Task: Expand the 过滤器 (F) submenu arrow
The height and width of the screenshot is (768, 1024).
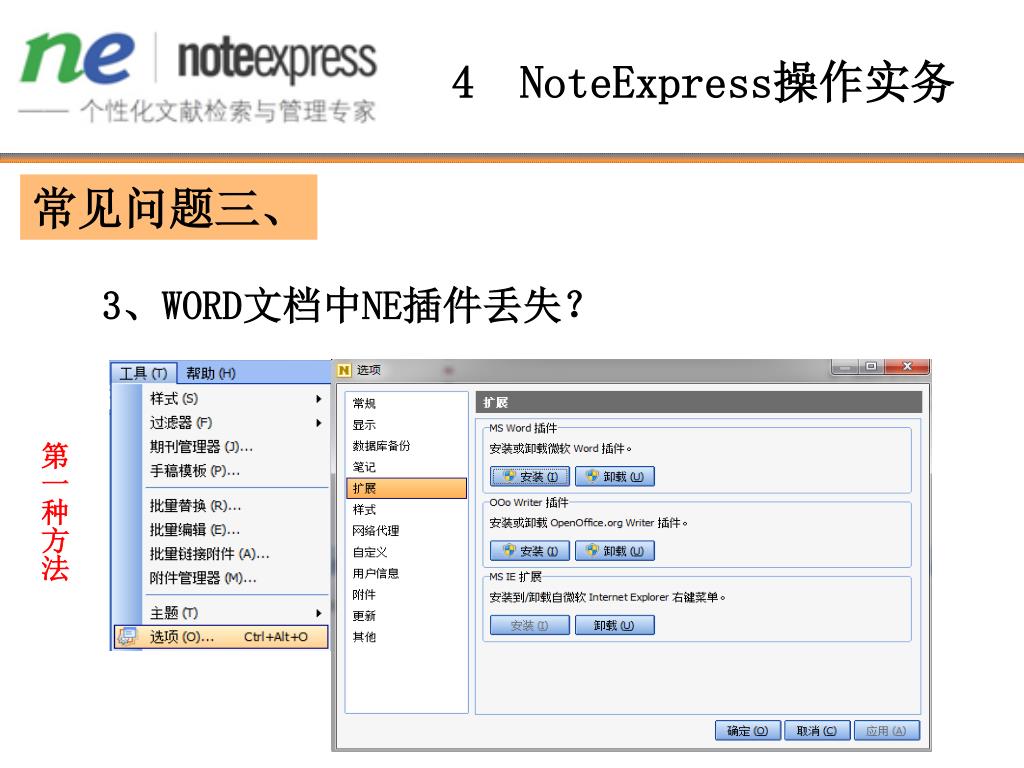Action: 318,423
